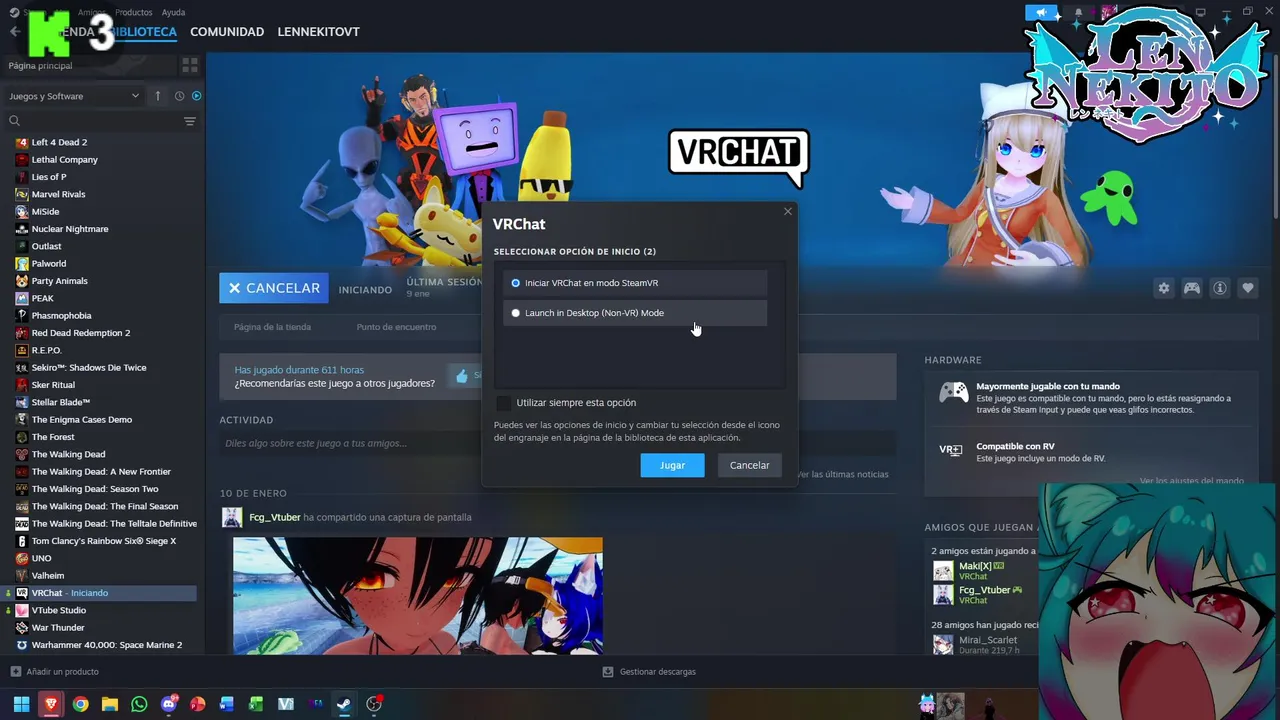
Task: Open the collections grid view icon
Action: pyautogui.click(x=190, y=65)
